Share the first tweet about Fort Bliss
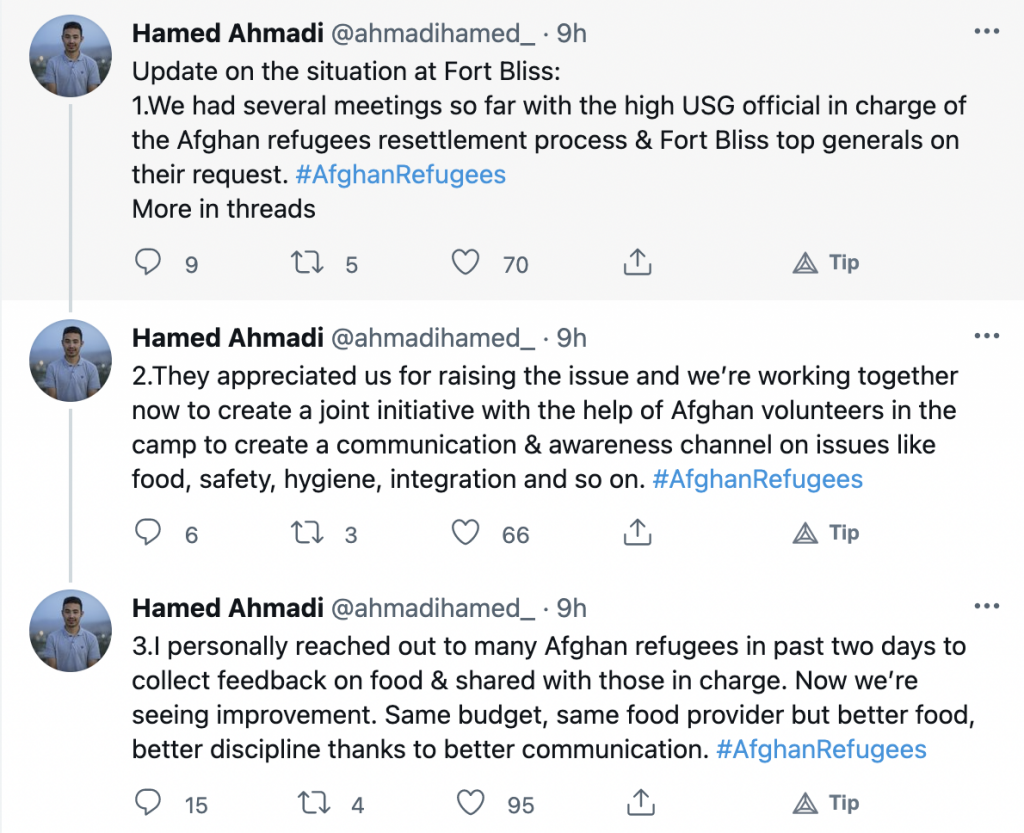Viewport: 1024px width, 833px height. (x=637, y=263)
